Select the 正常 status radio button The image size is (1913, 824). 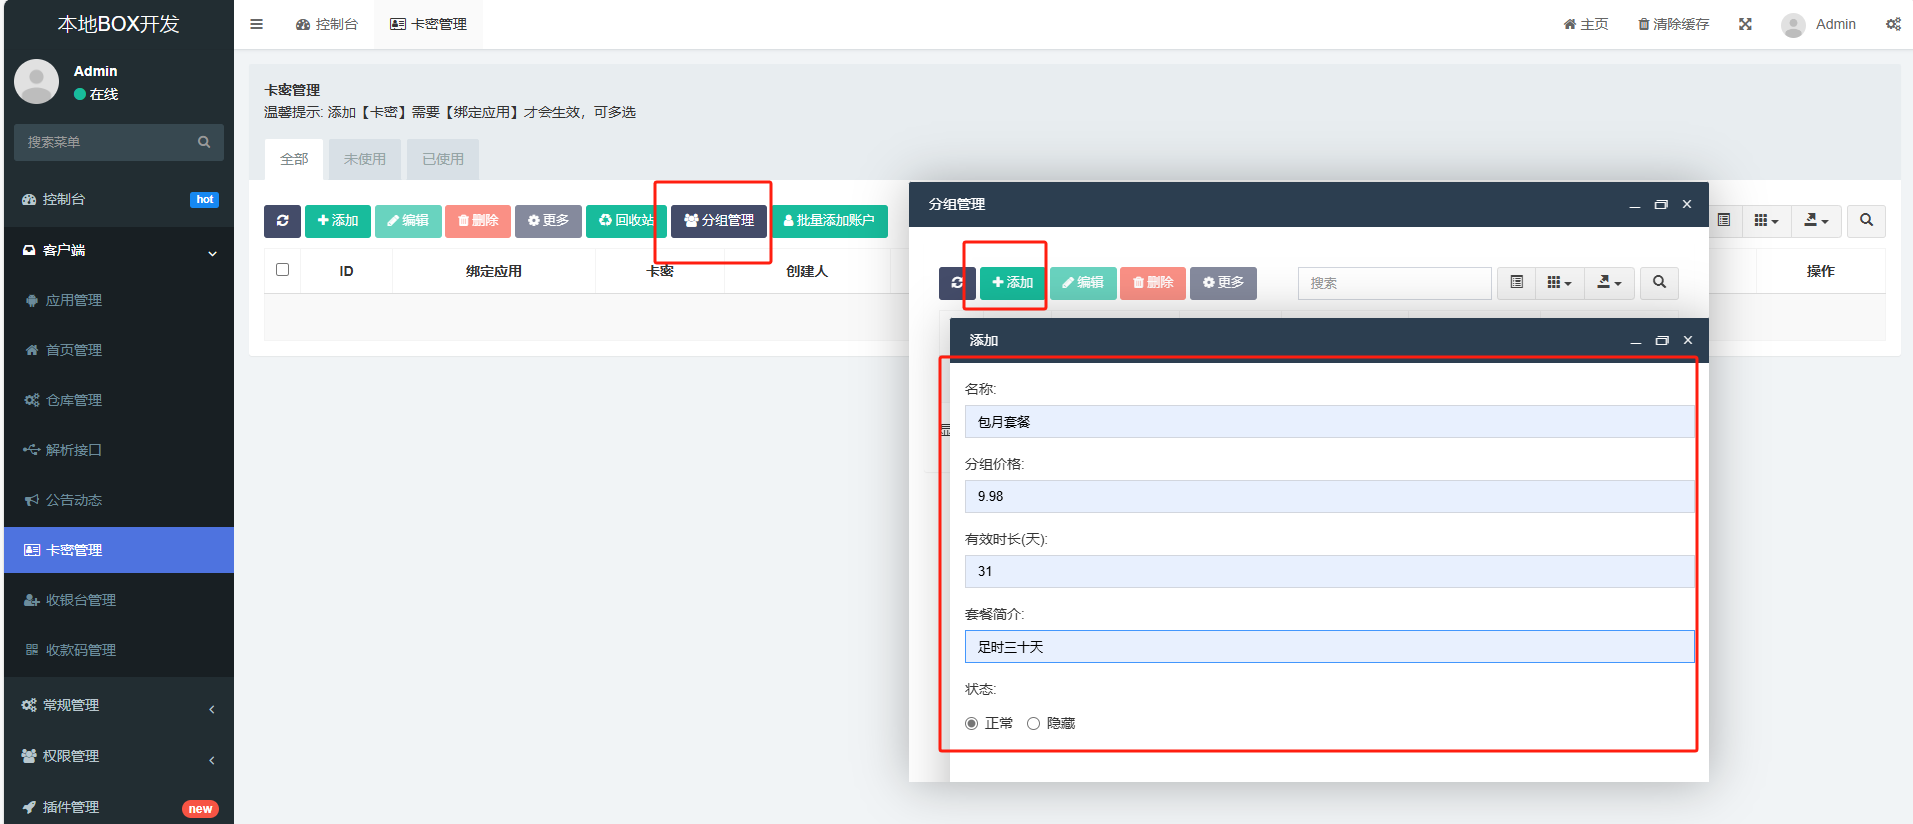point(971,723)
